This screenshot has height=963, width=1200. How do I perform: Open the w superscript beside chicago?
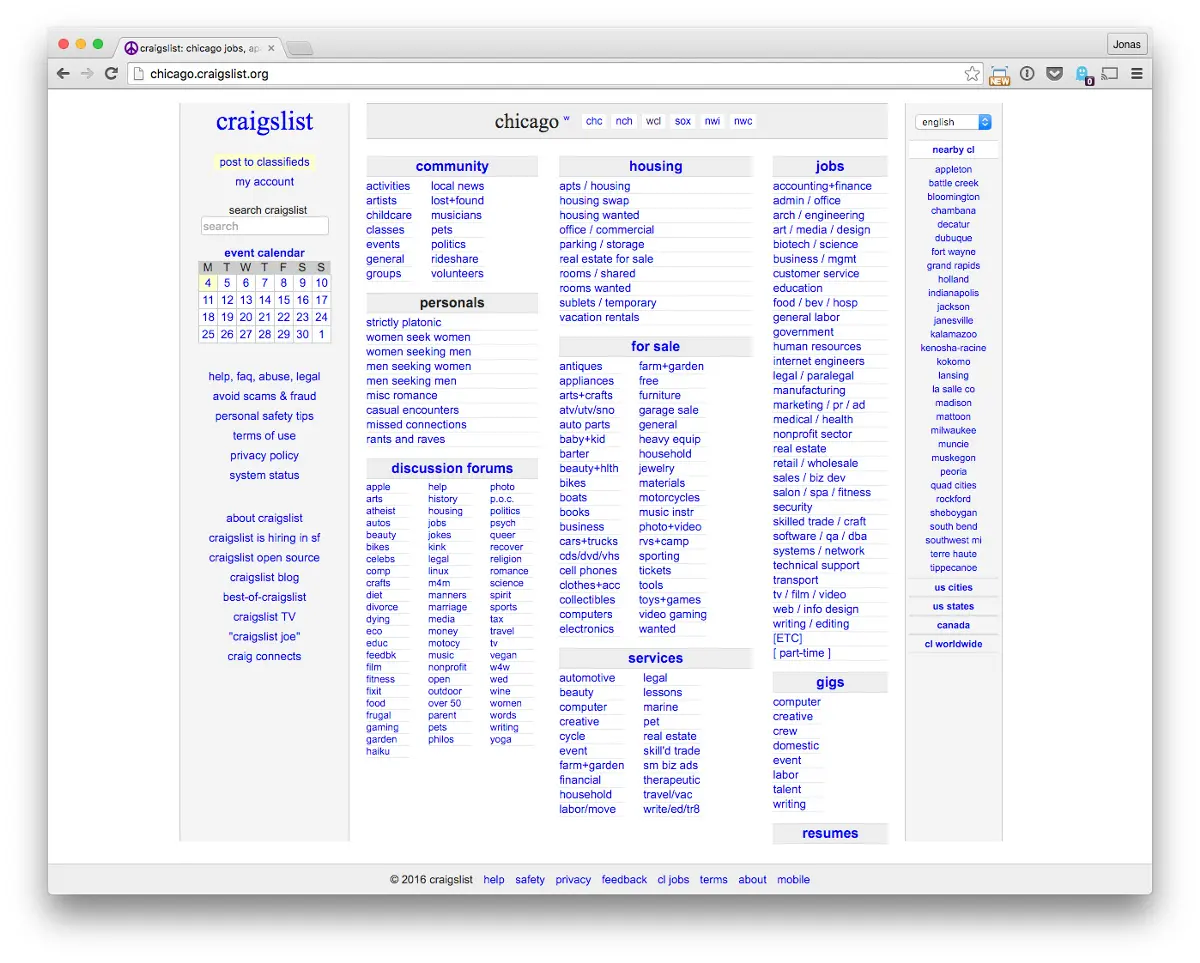tap(566, 117)
